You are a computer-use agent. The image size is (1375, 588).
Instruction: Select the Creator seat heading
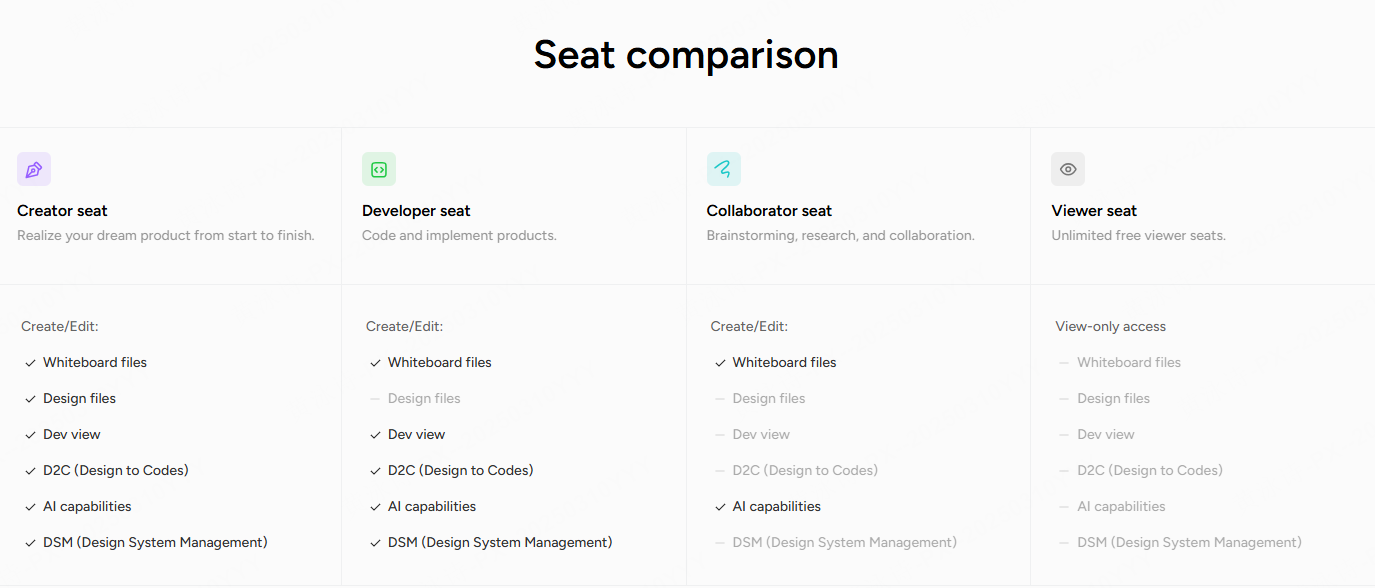tap(62, 211)
